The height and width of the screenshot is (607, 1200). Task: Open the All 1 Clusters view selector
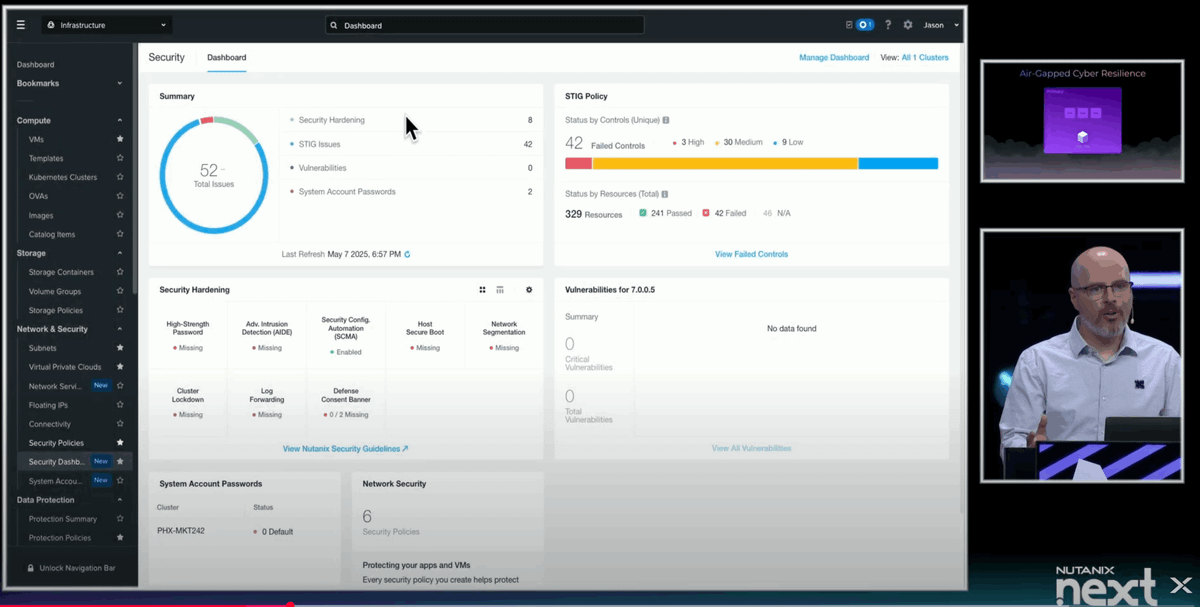[x=925, y=57]
